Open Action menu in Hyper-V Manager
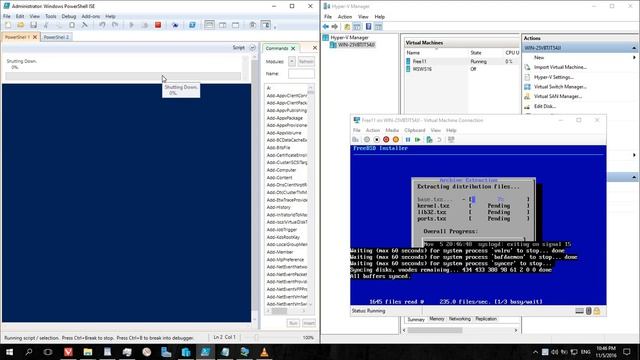The image size is (640, 360). point(345,17)
